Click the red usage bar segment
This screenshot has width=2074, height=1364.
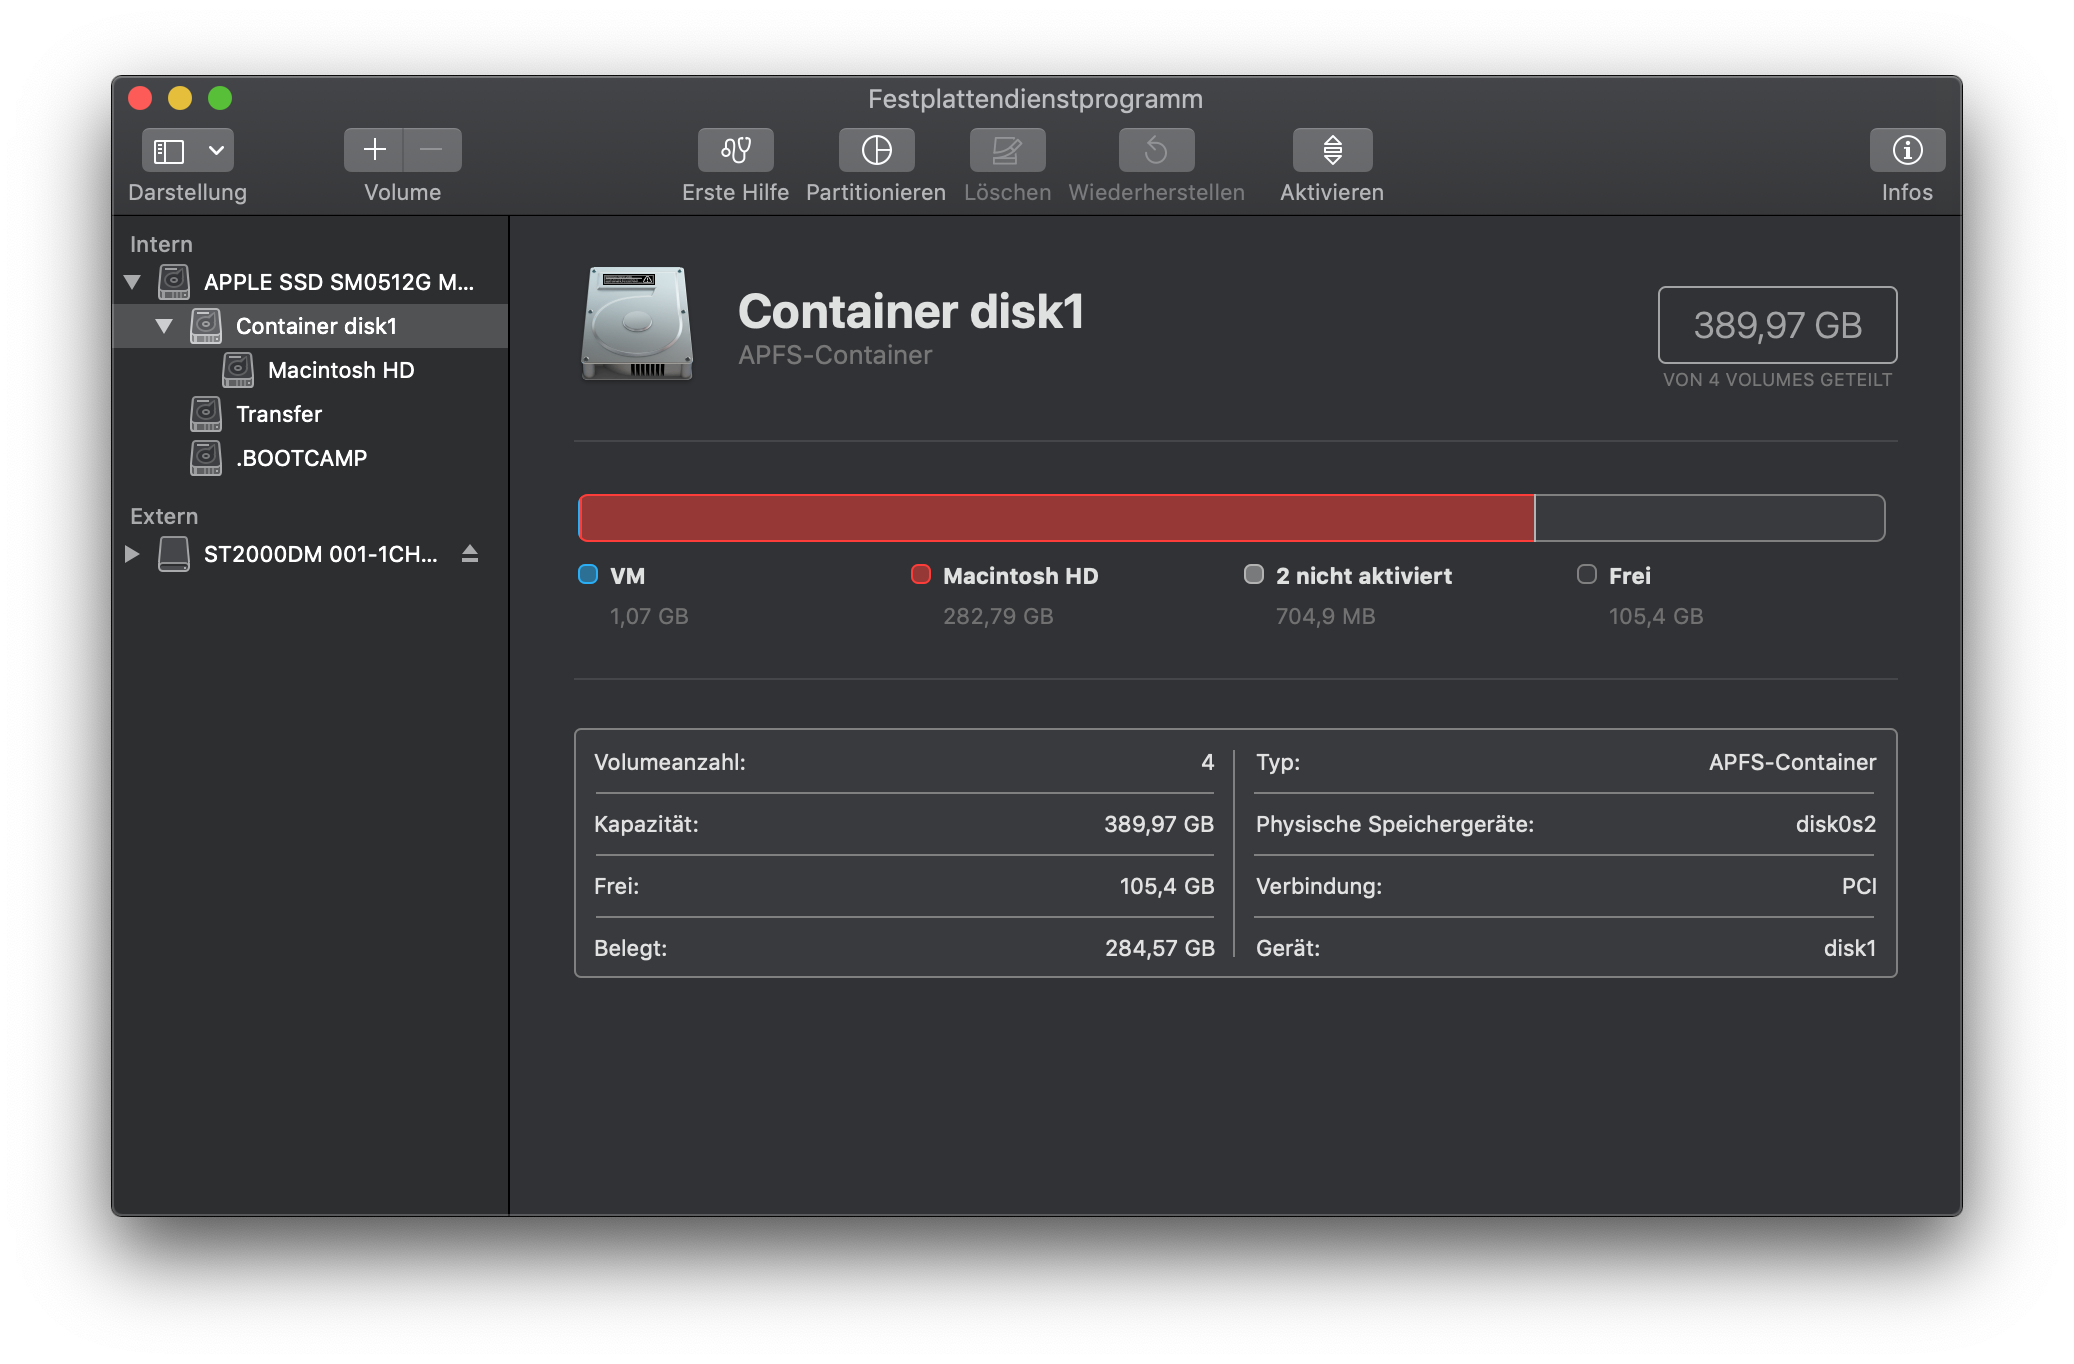click(1056, 518)
